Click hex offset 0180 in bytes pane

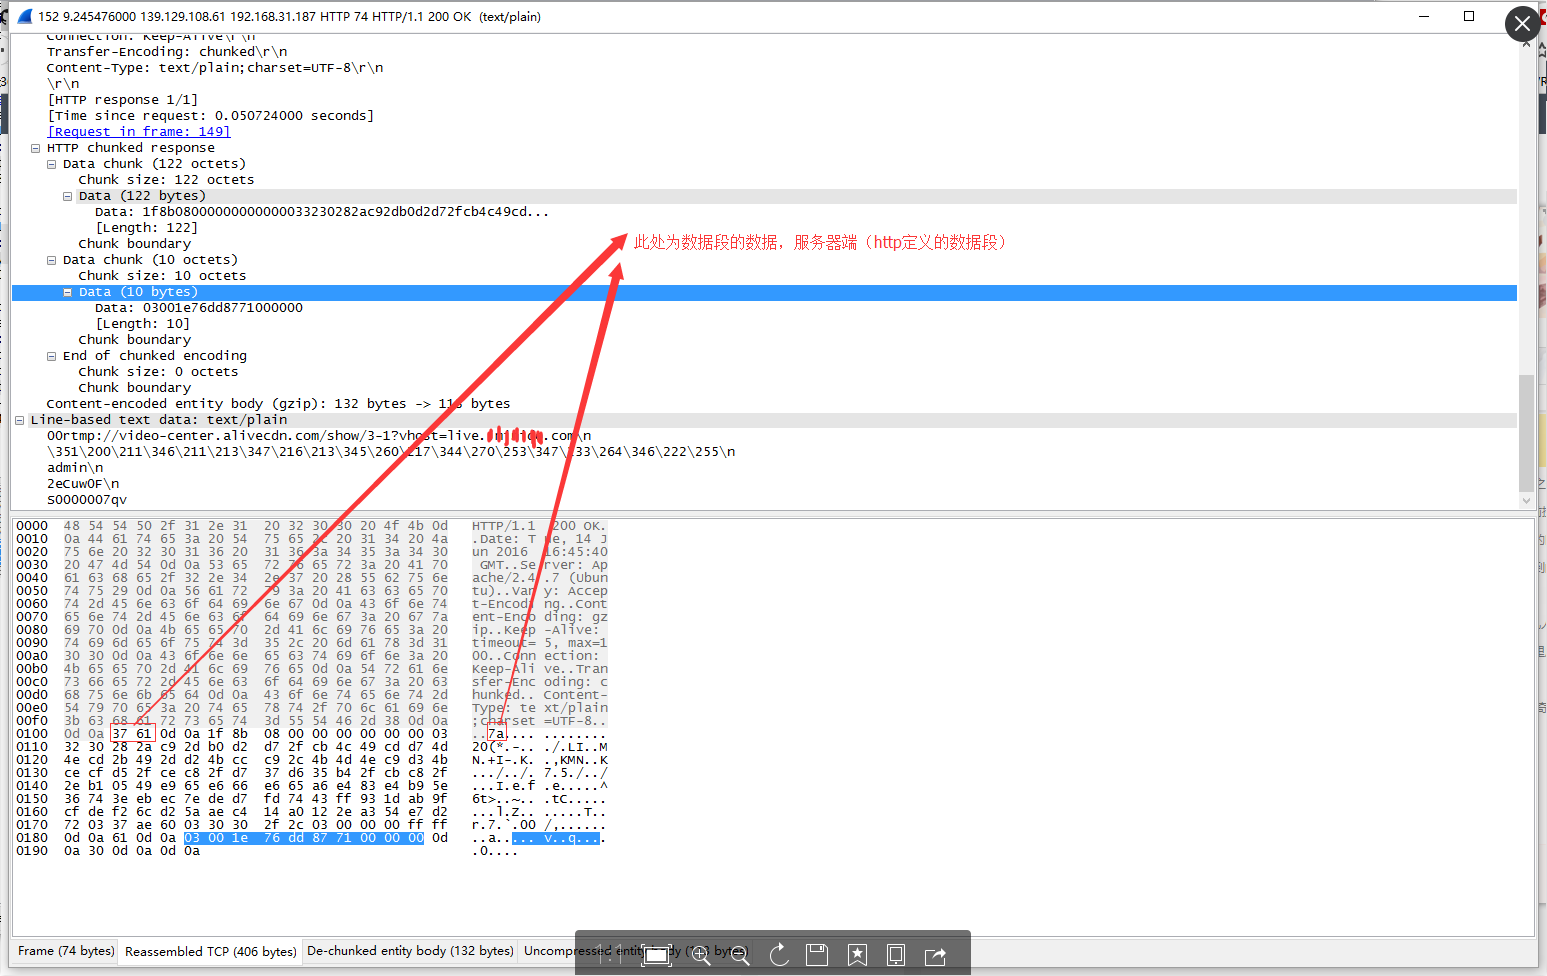pyautogui.click(x=32, y=838)
